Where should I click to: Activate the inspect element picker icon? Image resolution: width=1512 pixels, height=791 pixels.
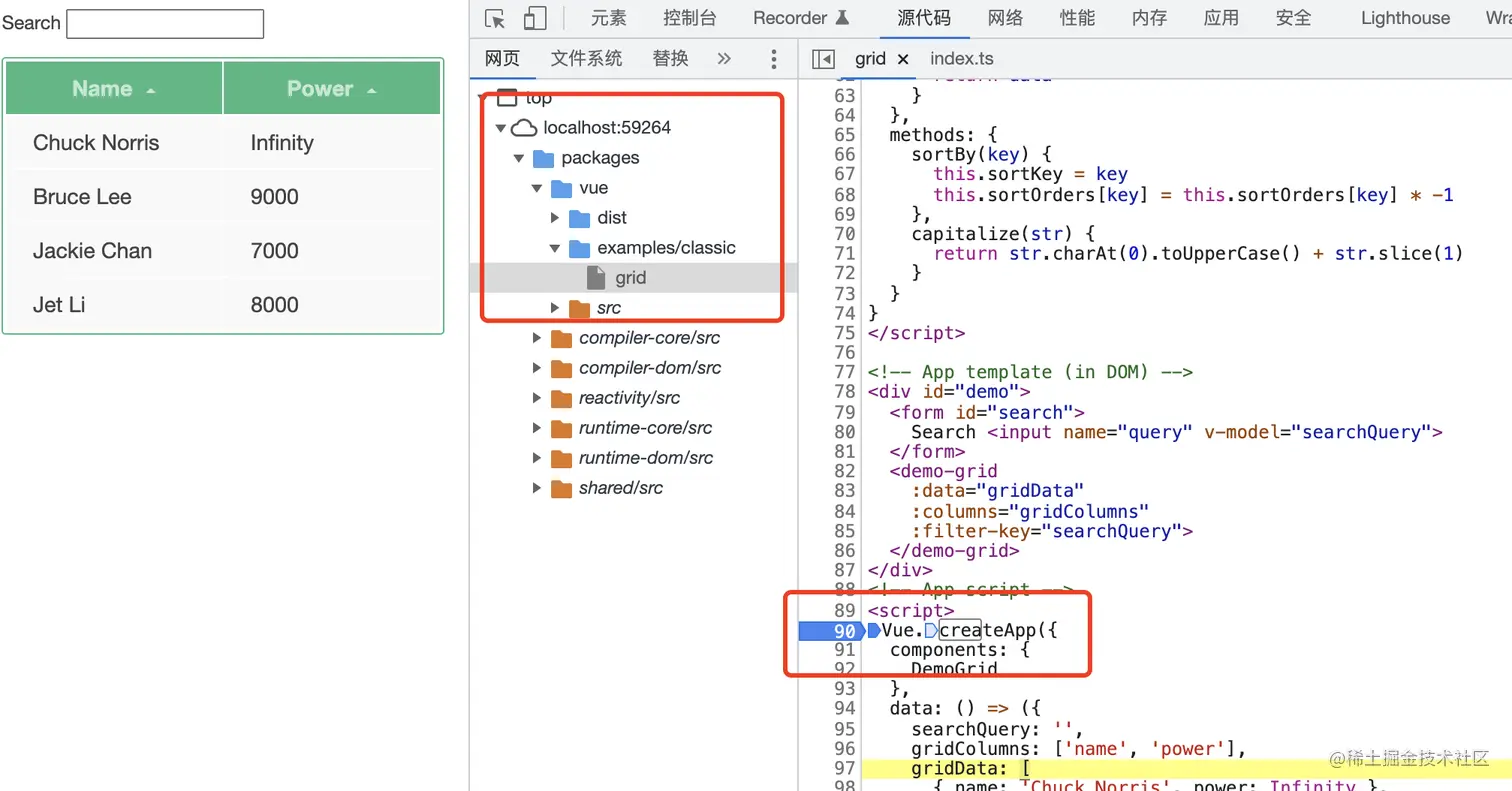495,18
